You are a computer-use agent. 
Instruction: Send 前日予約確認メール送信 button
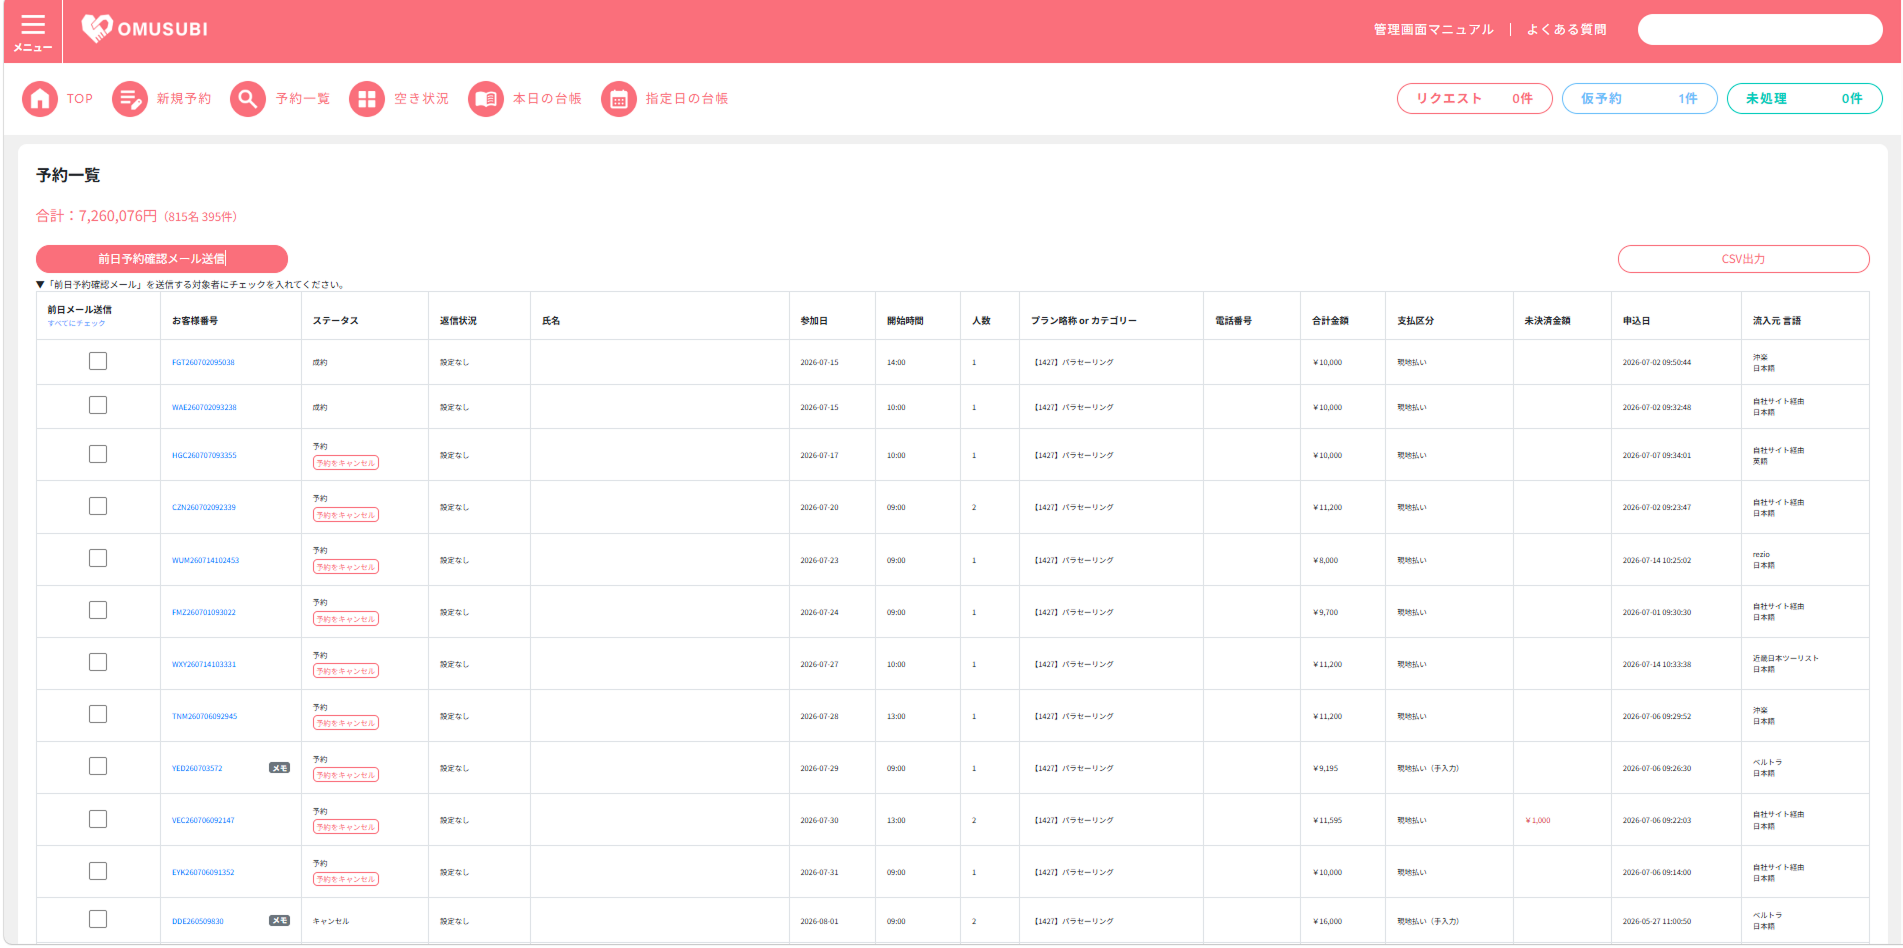[162, 259]
